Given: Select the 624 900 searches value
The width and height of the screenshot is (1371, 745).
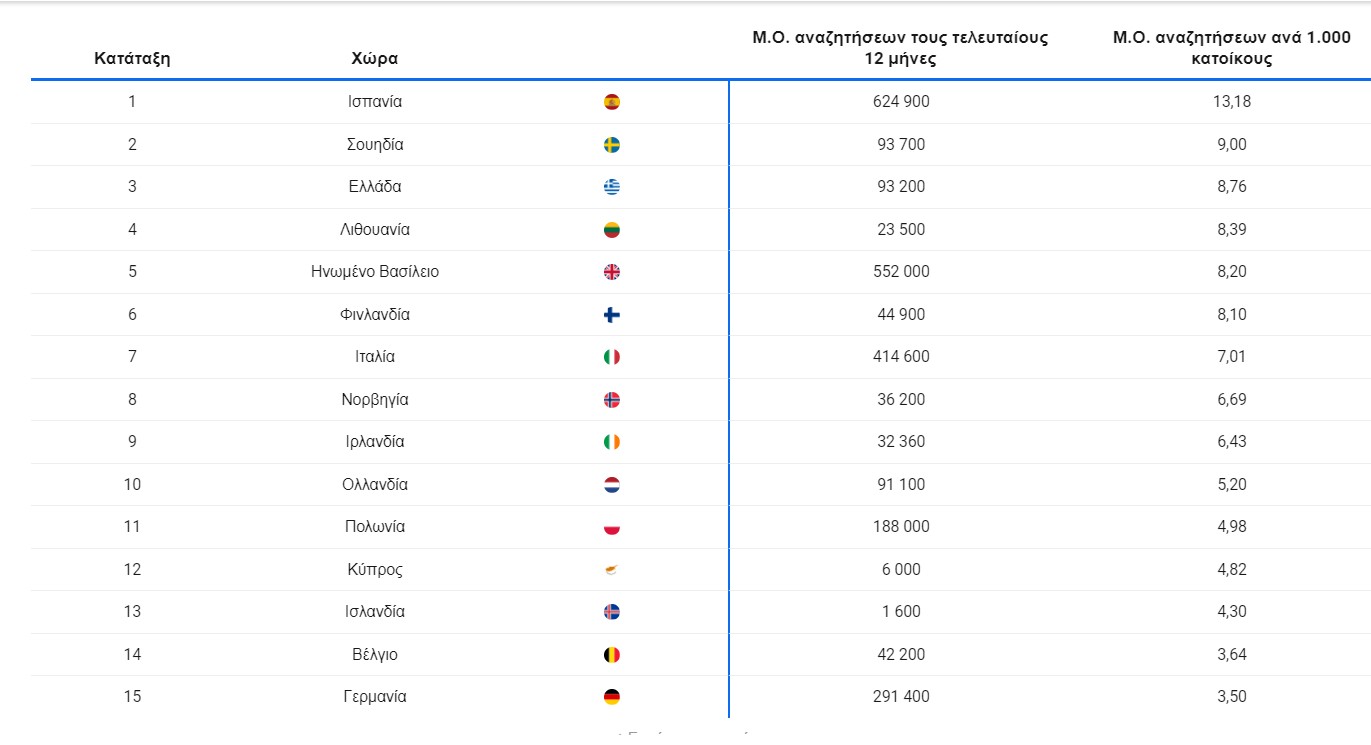Looking at the screenshot, I should point(900,102).
